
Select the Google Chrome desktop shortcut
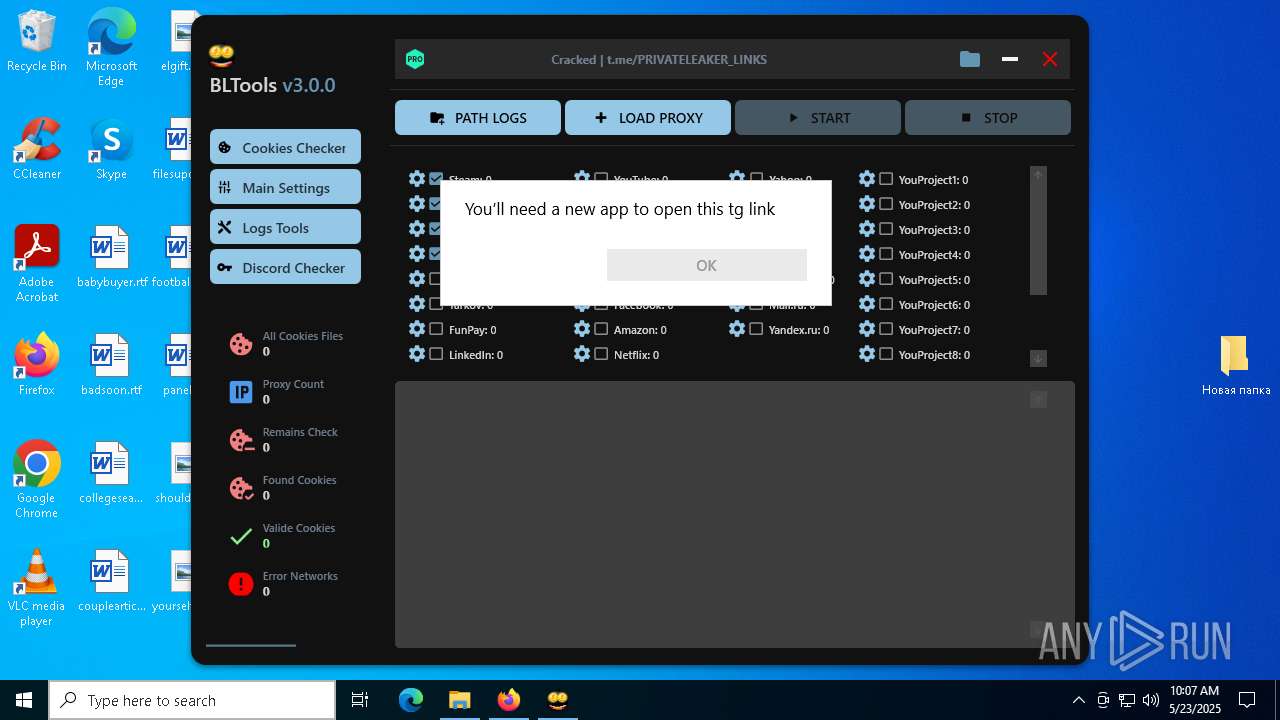(x=37, y=480)
